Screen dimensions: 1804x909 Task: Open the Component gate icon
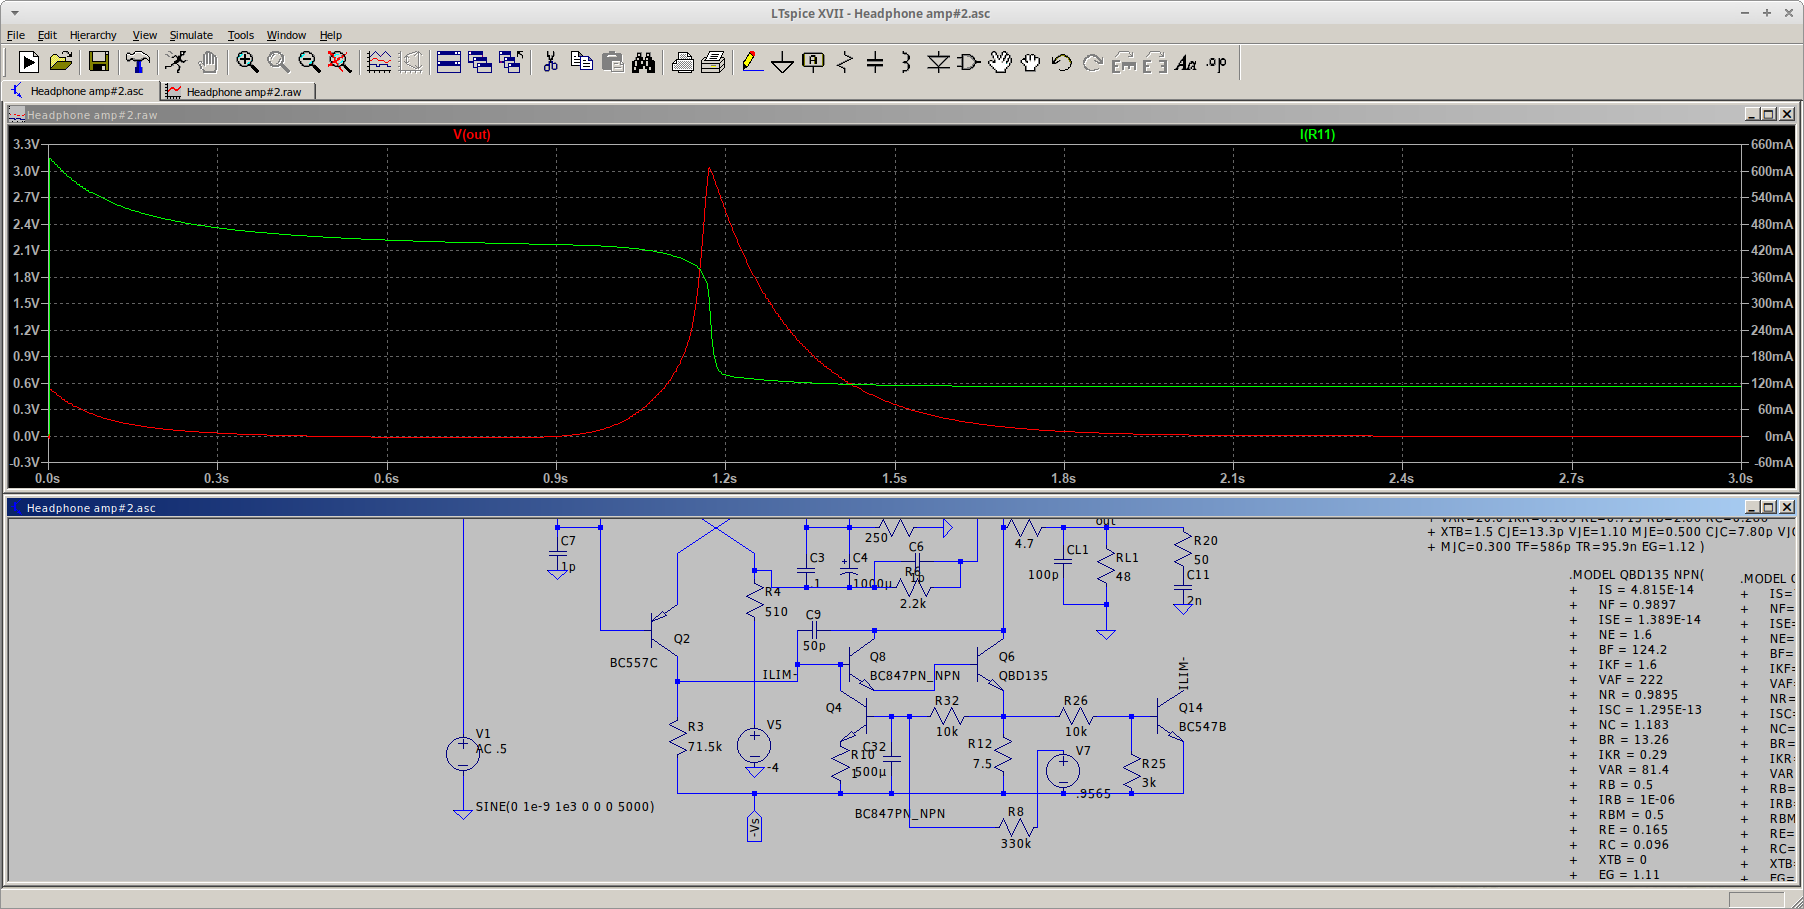968,62
